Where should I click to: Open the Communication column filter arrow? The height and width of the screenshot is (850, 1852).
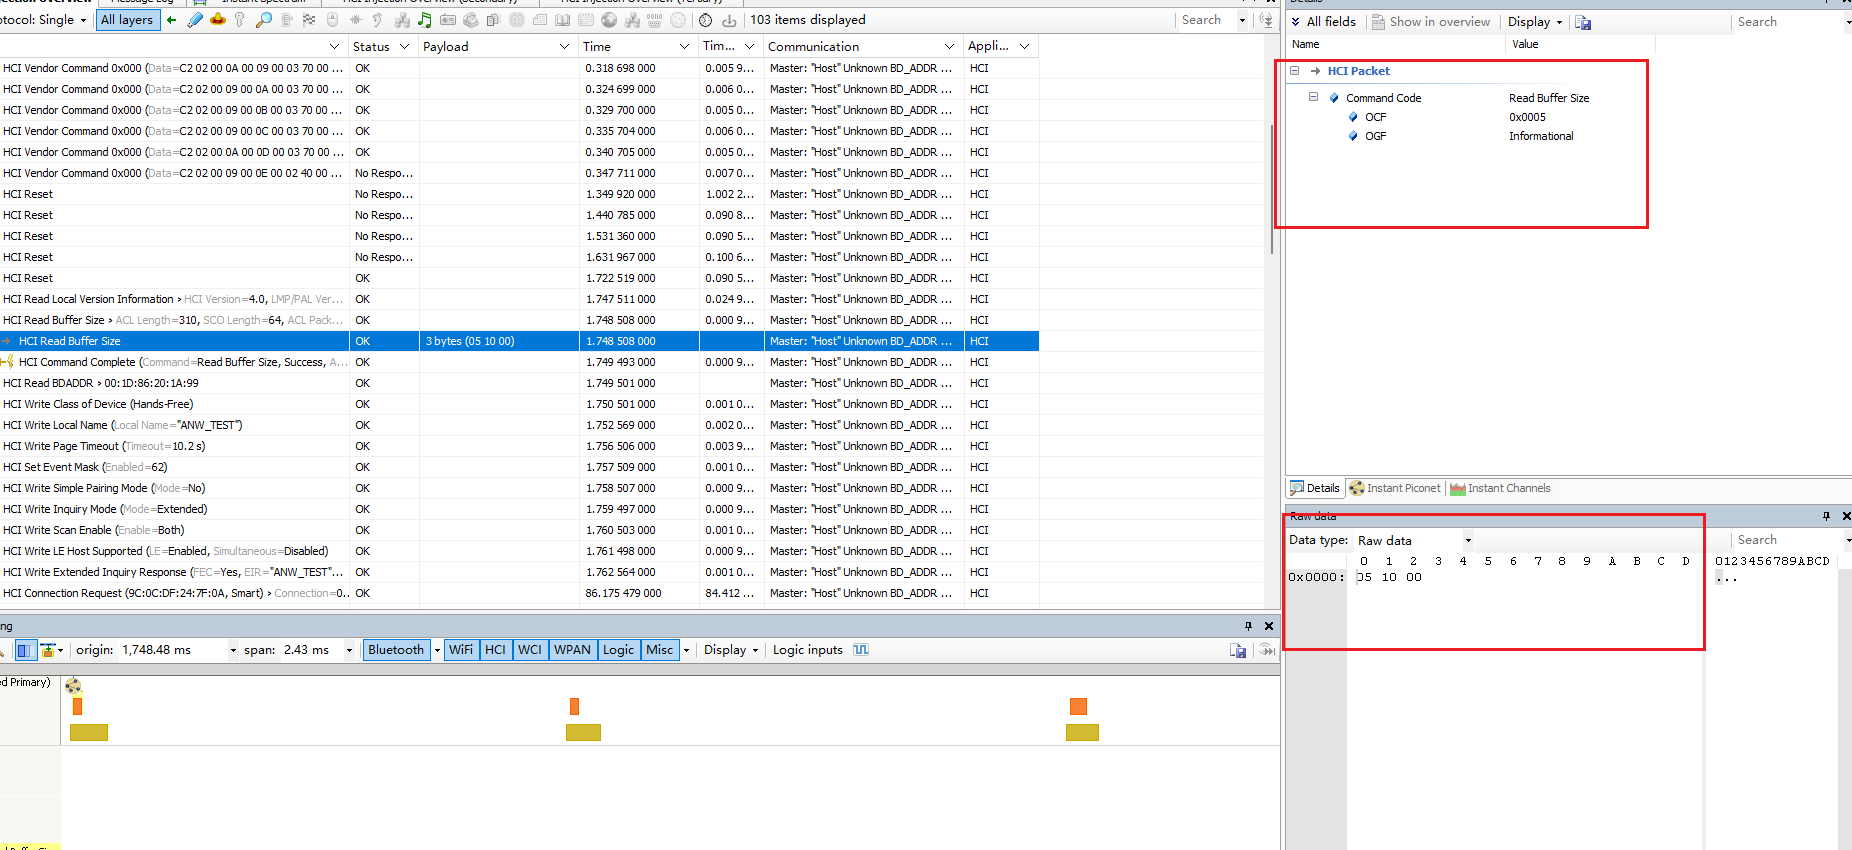949,46
